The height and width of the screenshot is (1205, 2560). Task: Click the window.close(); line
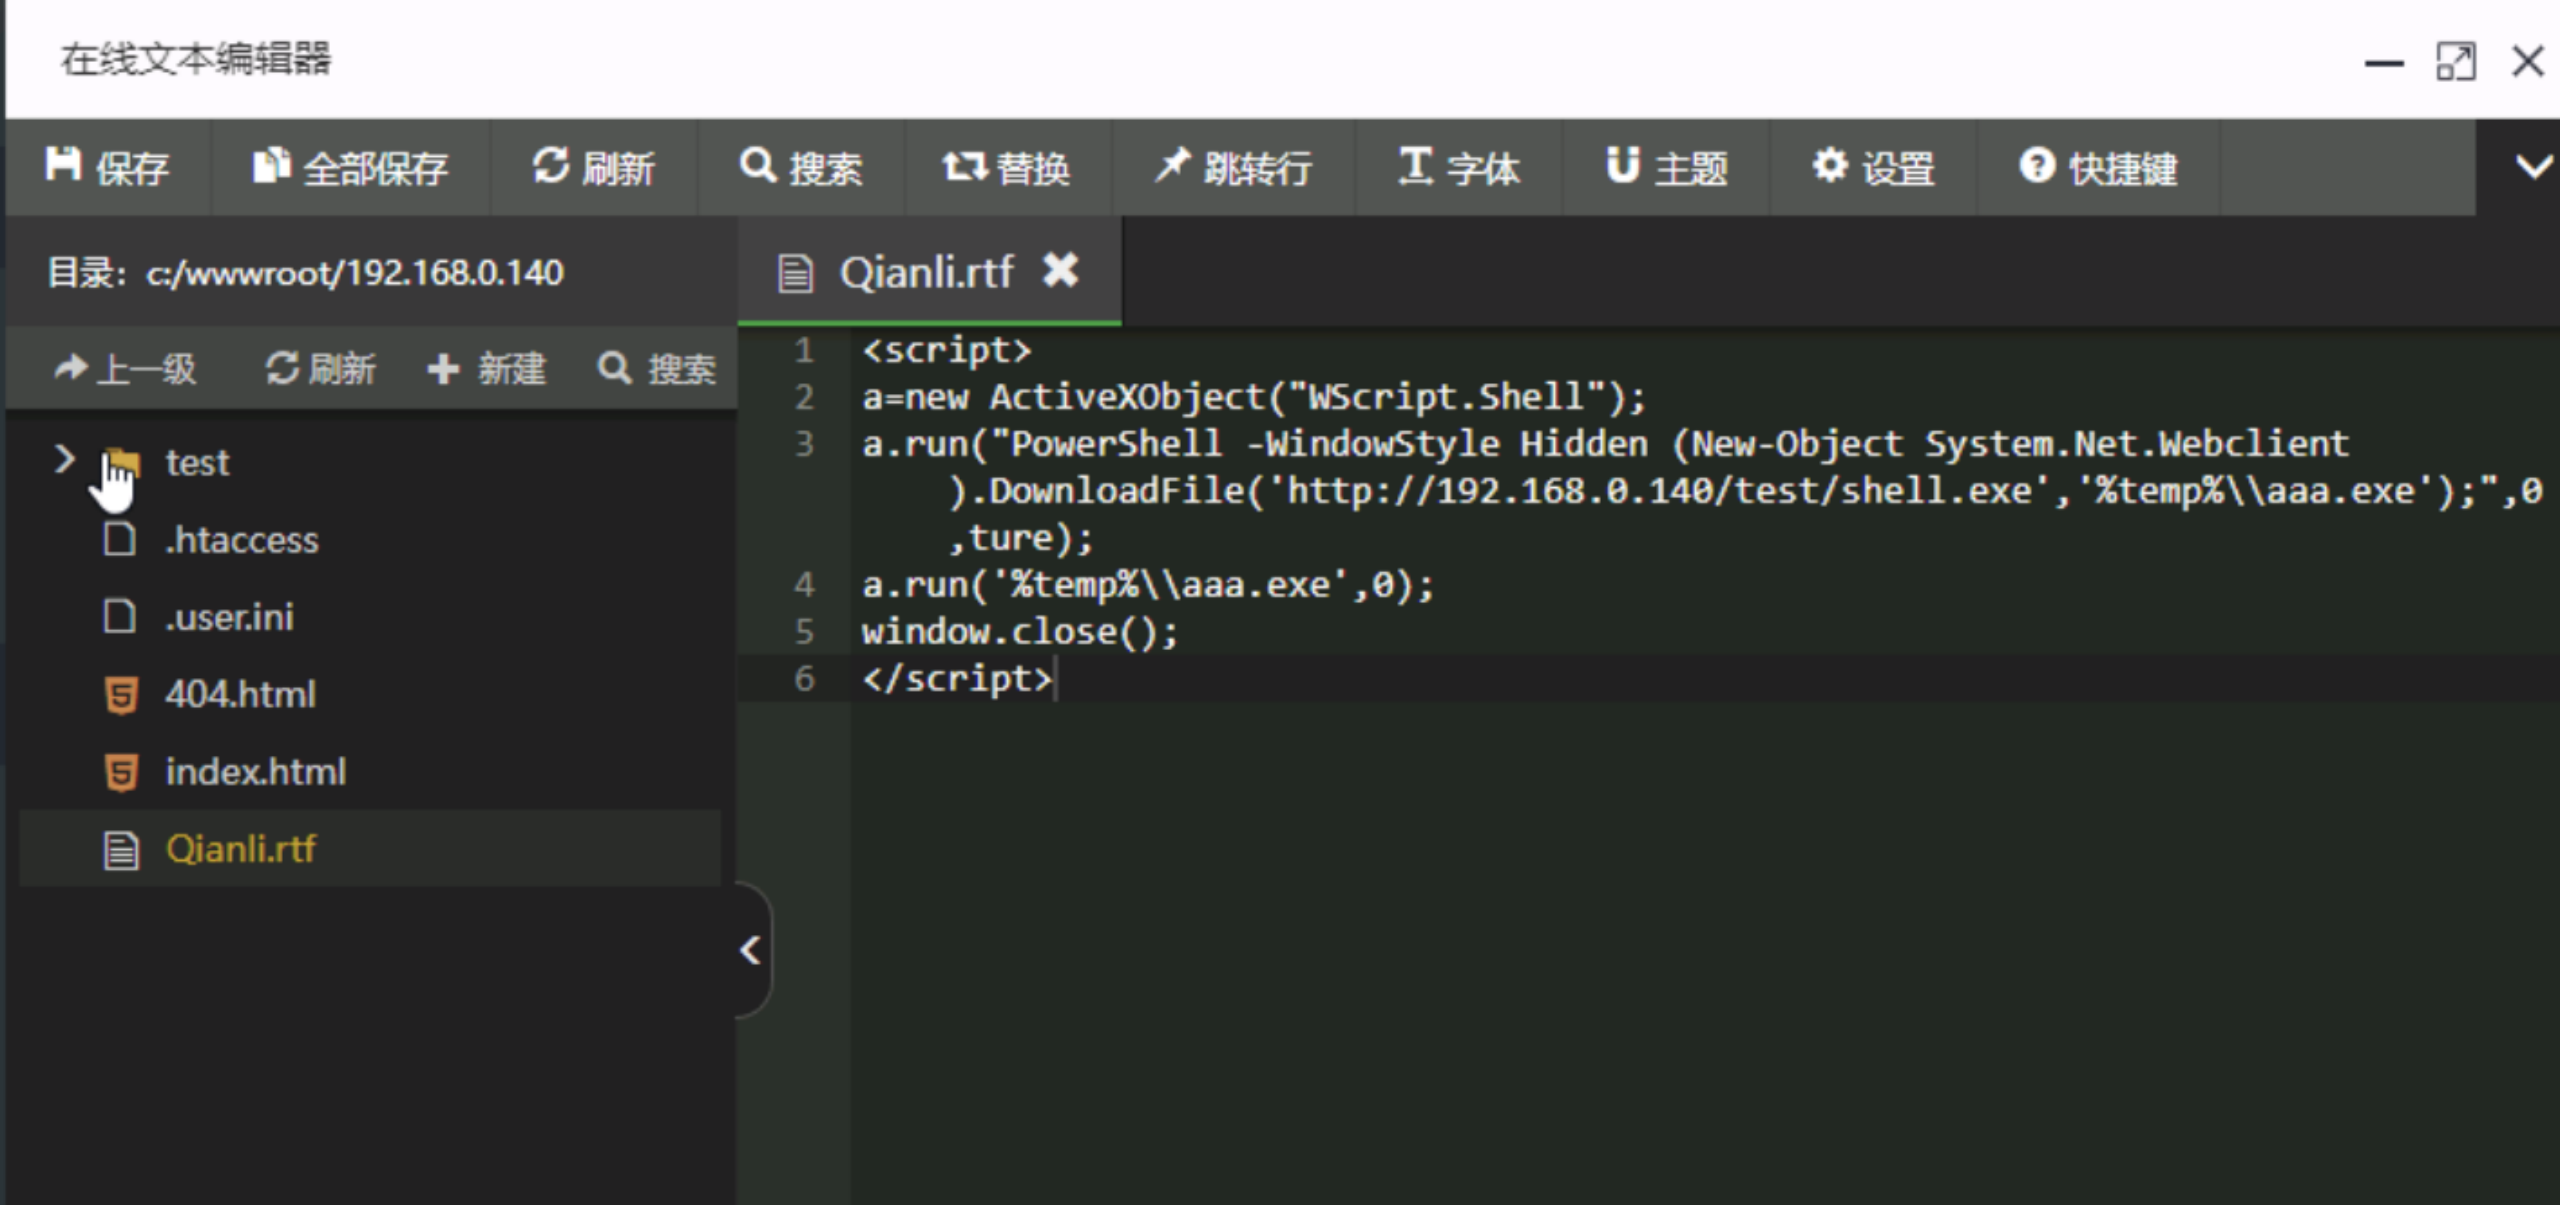click(1020, 631)
